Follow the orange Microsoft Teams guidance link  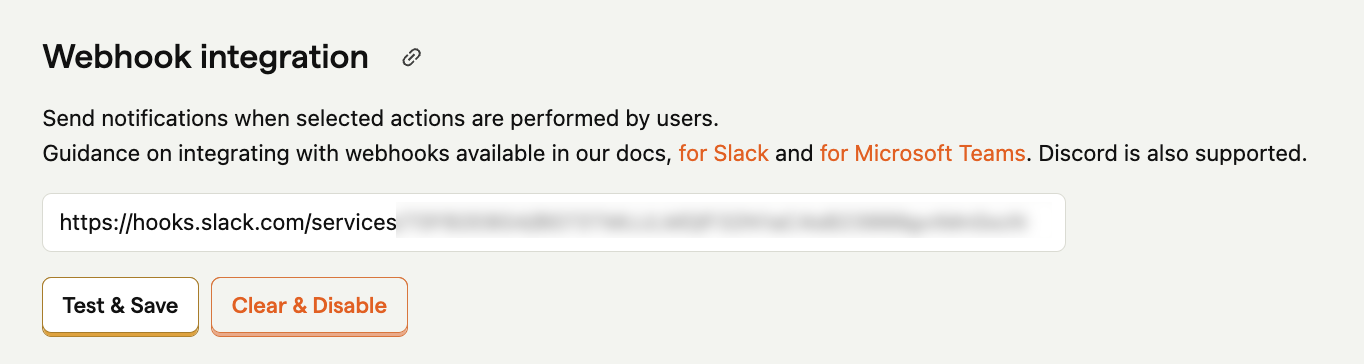coord(922,154)
